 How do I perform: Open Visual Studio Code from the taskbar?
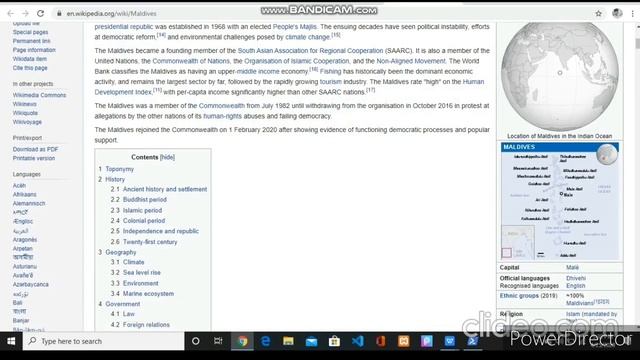358,341
